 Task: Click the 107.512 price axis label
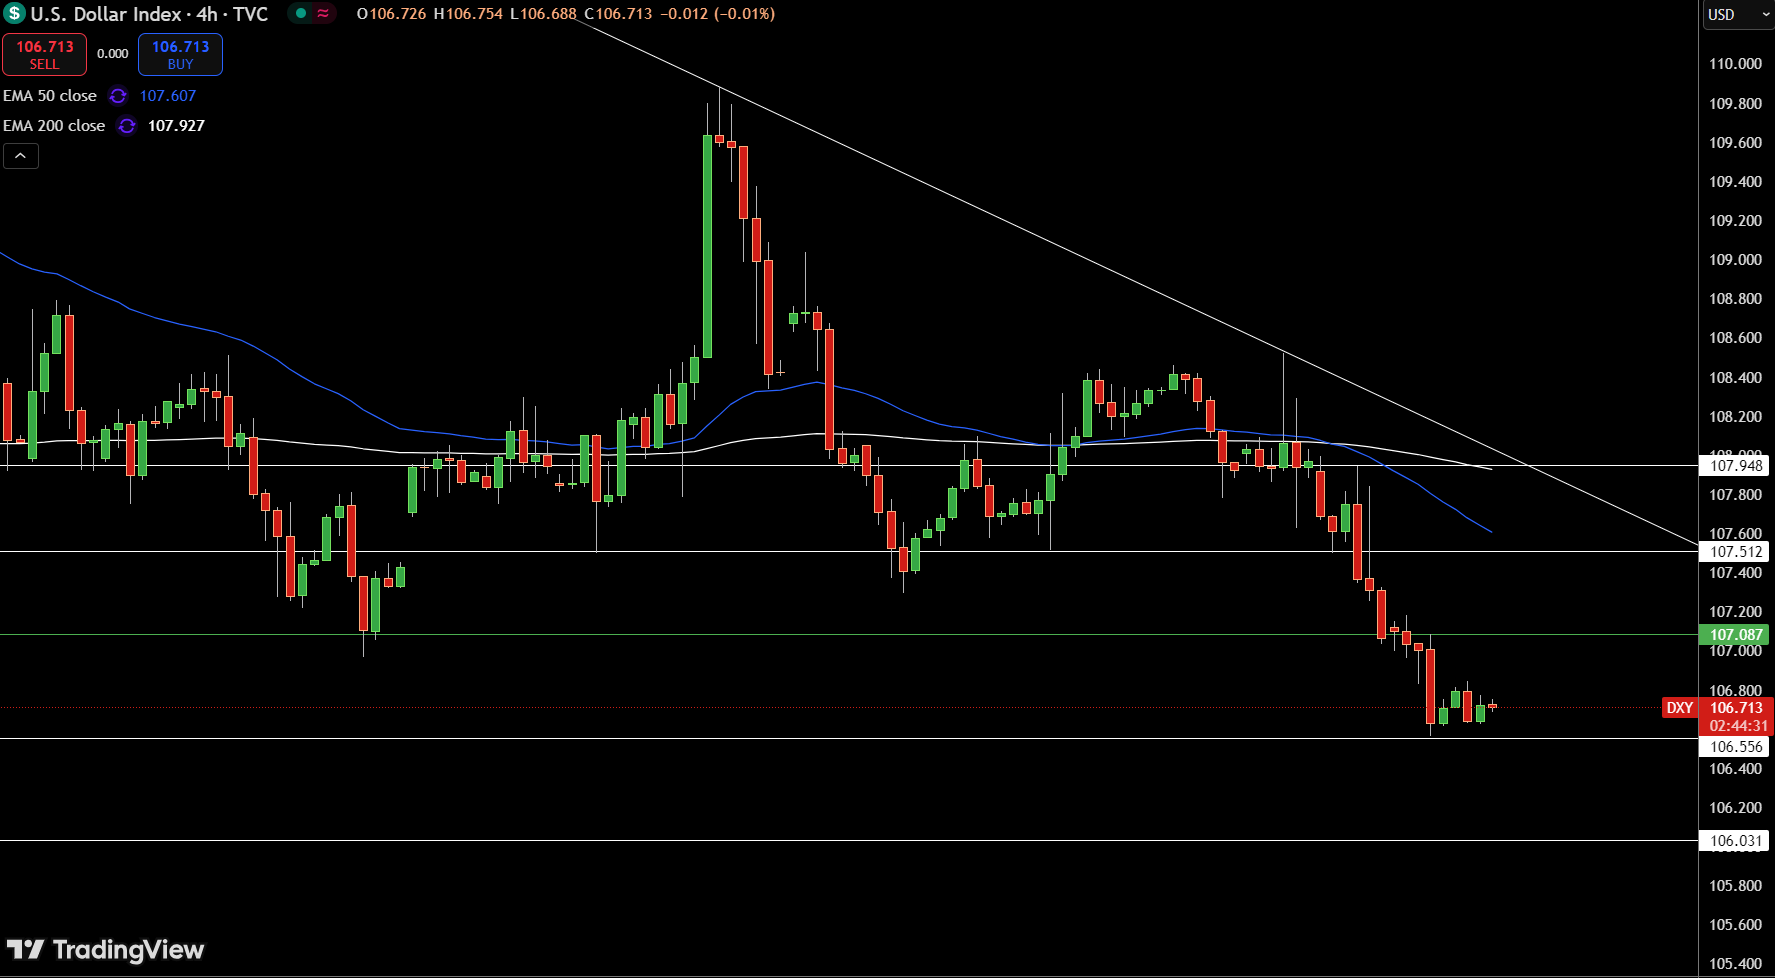click(1735, 552)
